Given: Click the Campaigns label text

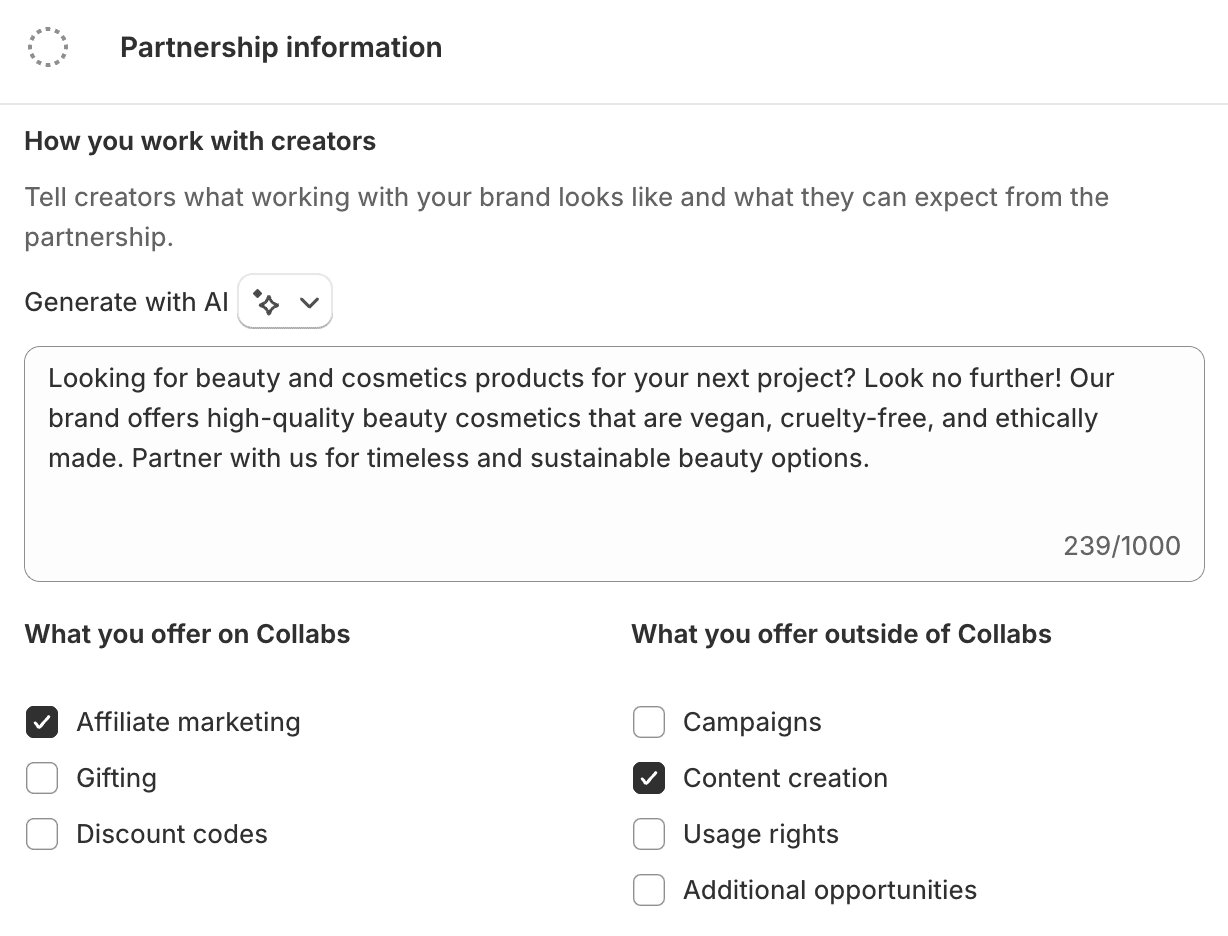Looking at the screenshot, I should [751, 722].
